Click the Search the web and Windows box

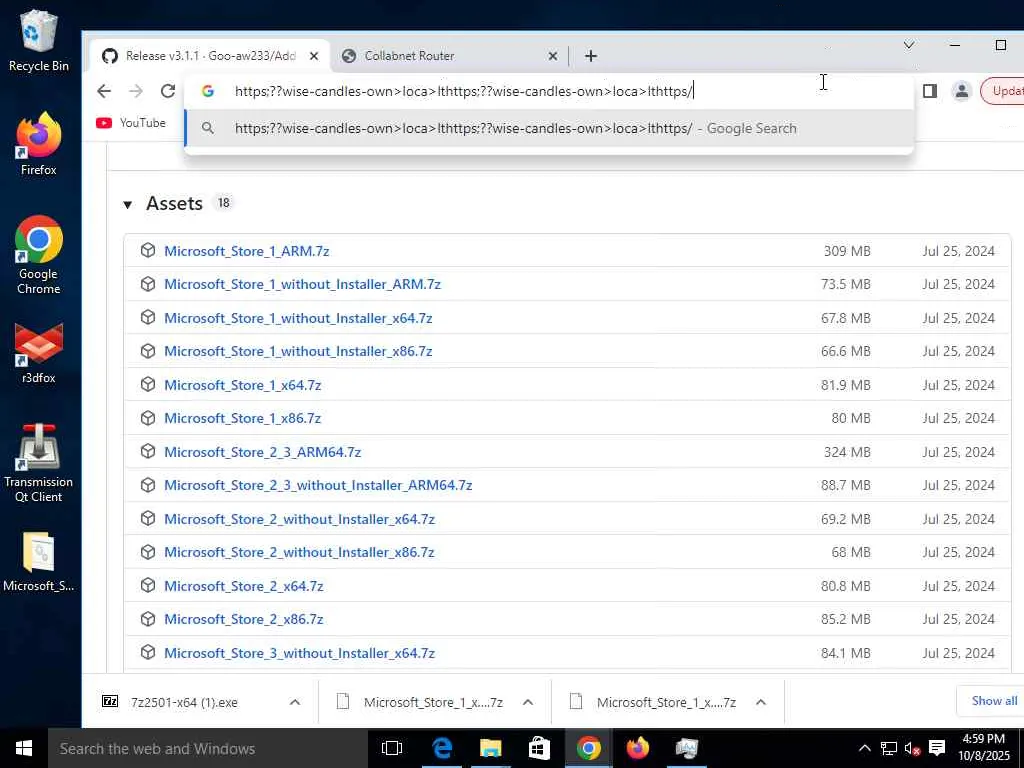208,748
